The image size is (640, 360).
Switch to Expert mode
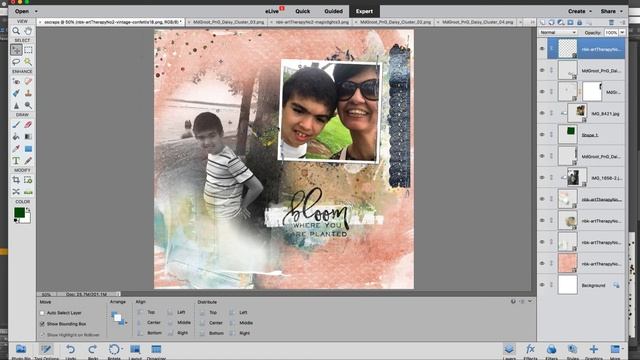[364, 11]
